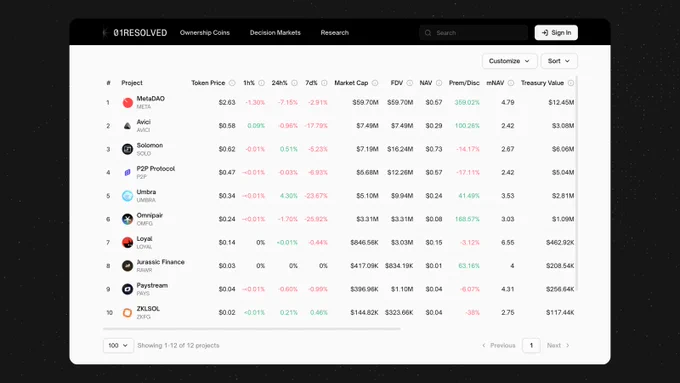
Task: Click the MetaDAO project icon
Action: (x=128, y=103)
